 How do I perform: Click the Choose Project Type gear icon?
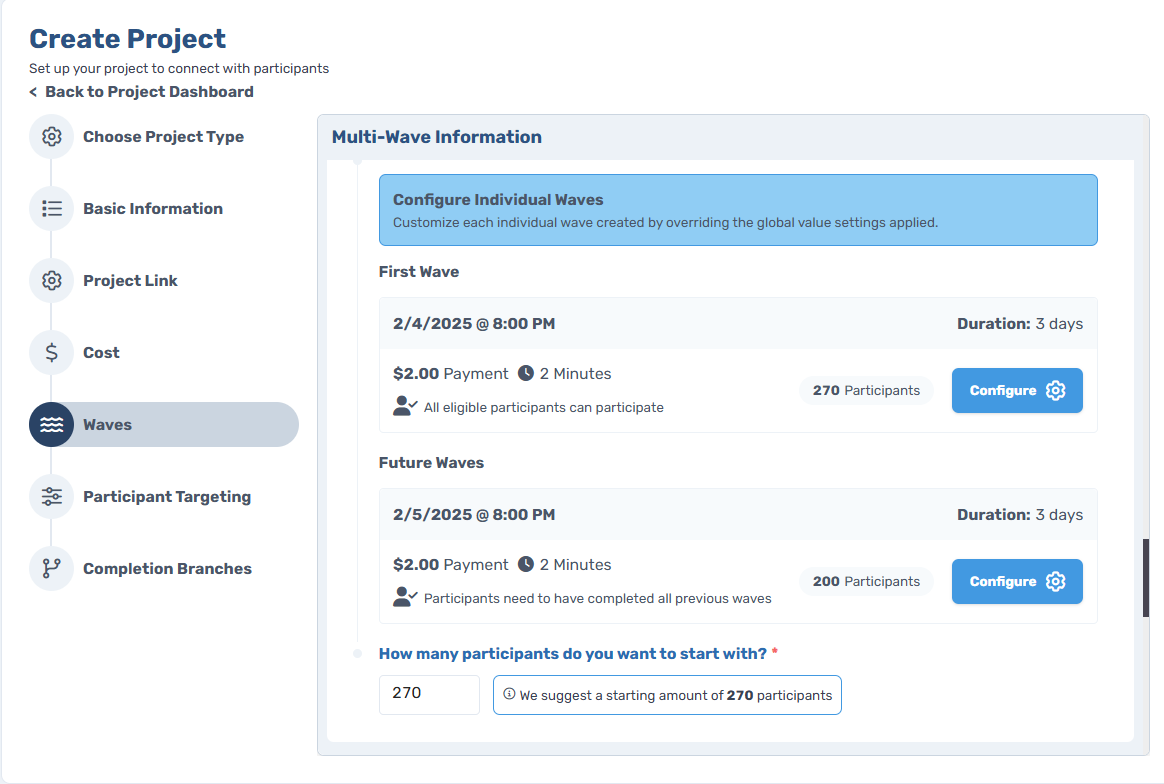(51, 137)
